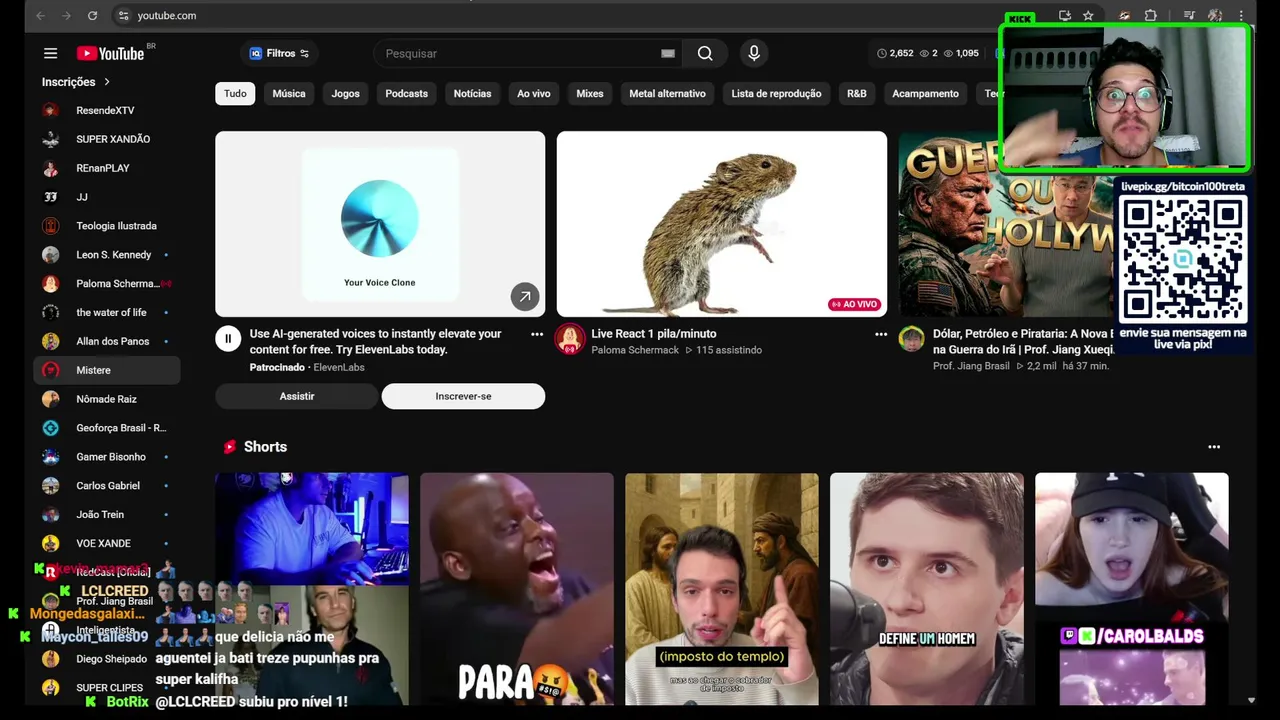The height and width of the screenshot is (720, 1280).
Task: Open more options for the ElevenLabs ad
Action: coord(537,334)
